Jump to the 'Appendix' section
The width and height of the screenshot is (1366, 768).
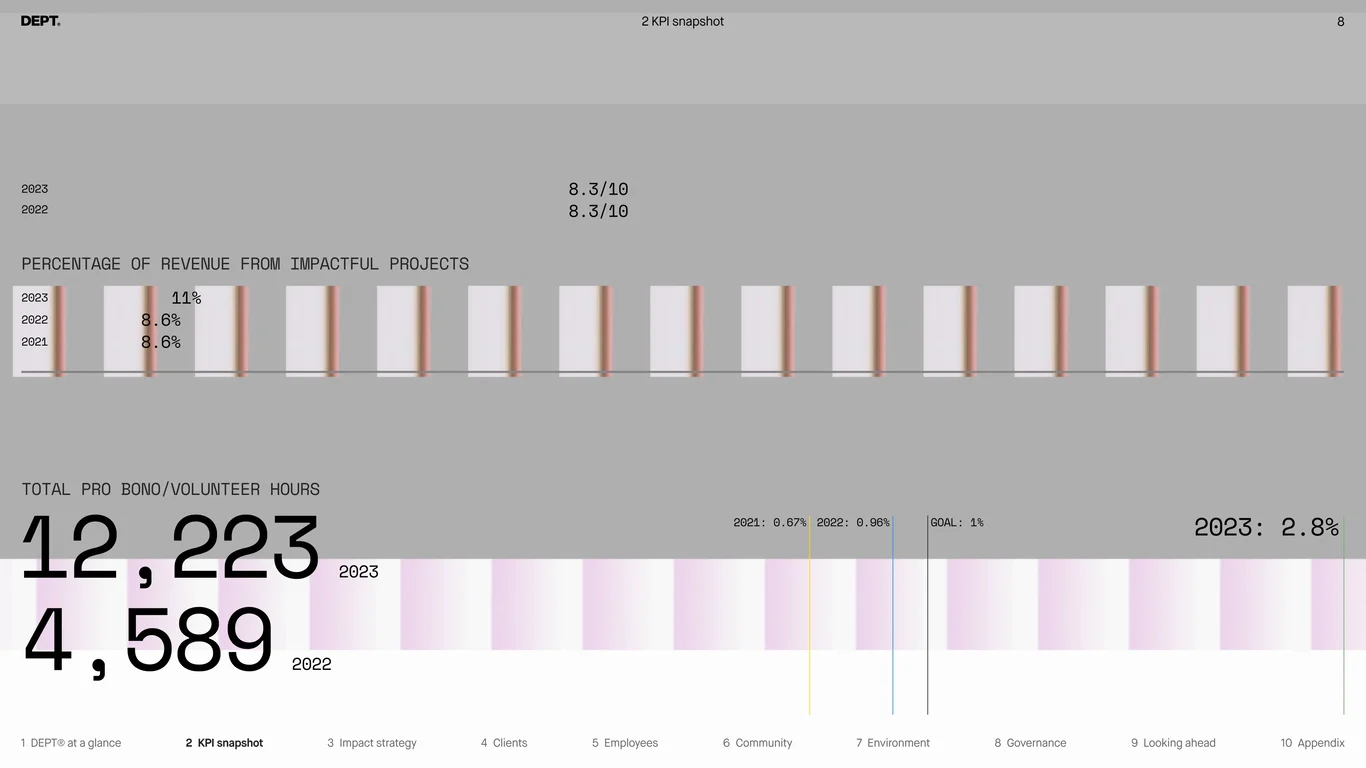coord(1313,743)
